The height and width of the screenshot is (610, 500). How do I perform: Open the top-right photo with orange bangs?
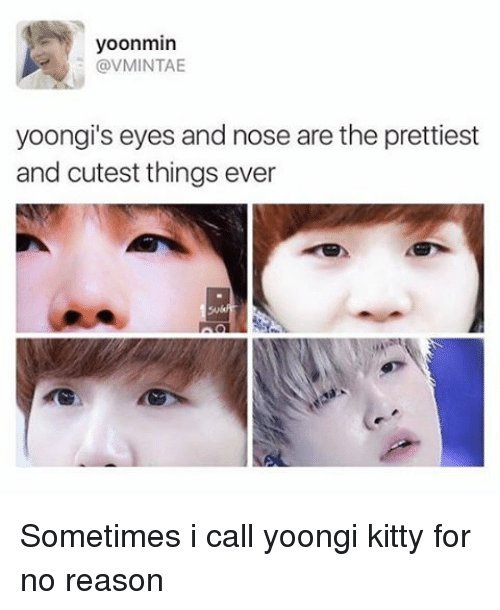[x=368, y=268]
